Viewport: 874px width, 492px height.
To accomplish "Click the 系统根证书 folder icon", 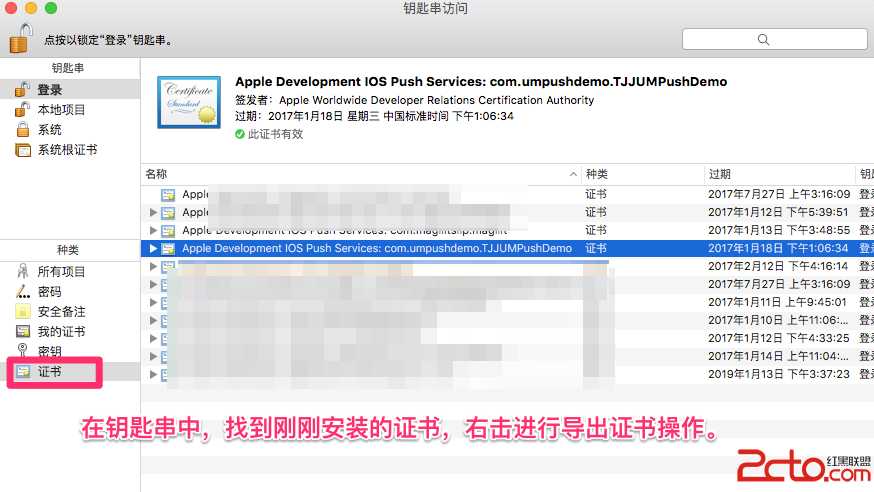I will (23, 150).
